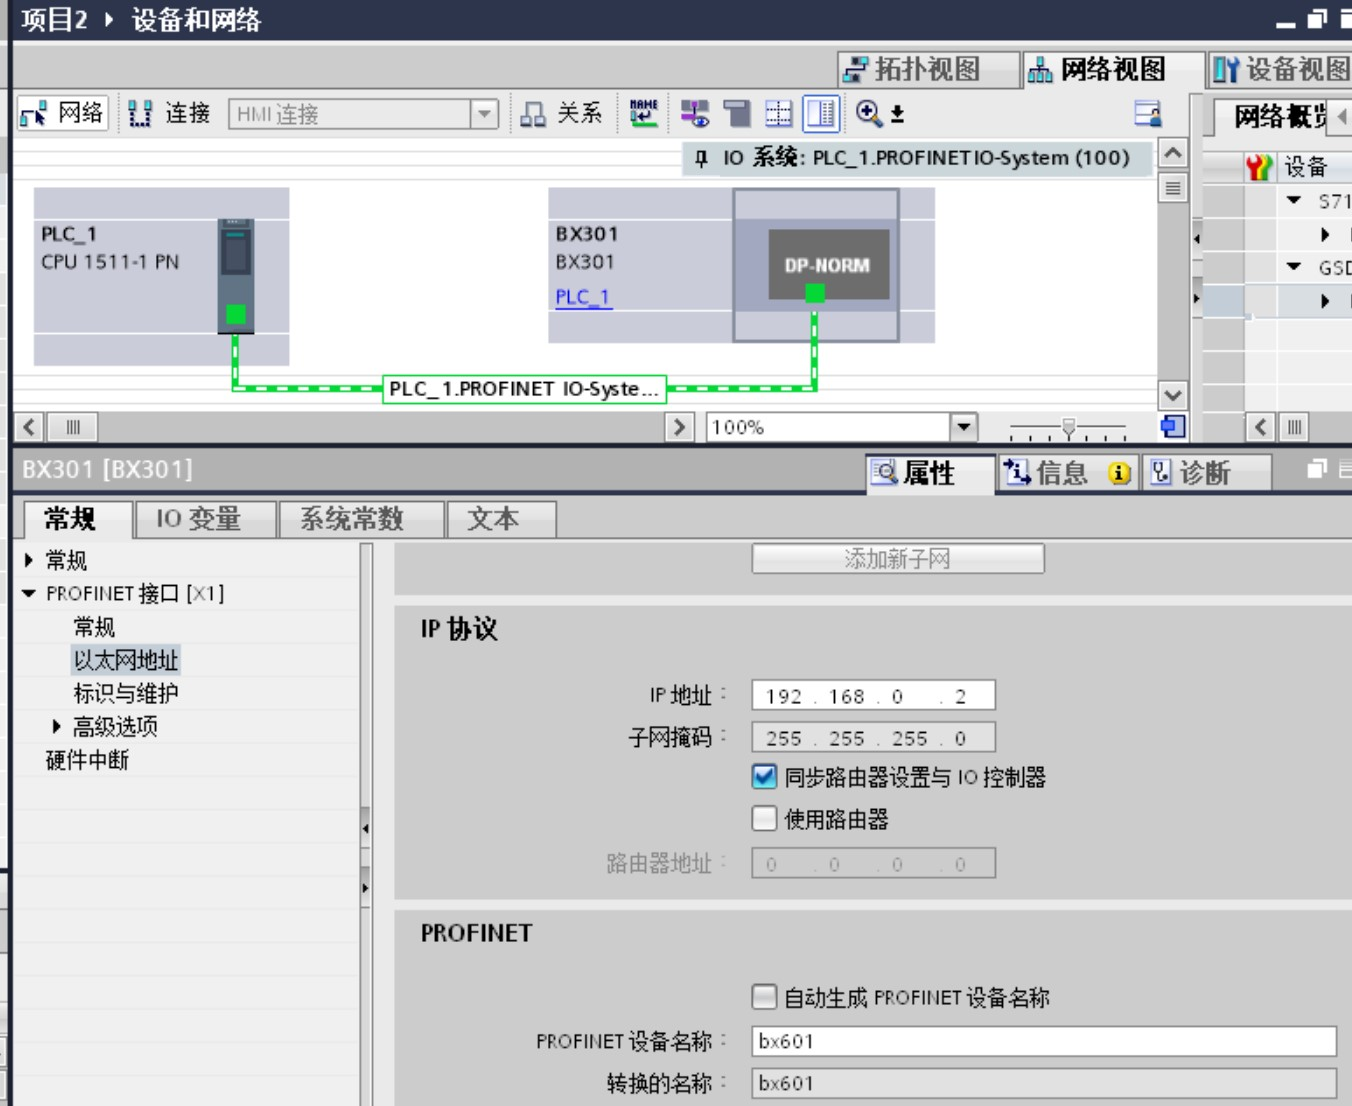Collapse the GSD row in network overview

(1294, 267)
